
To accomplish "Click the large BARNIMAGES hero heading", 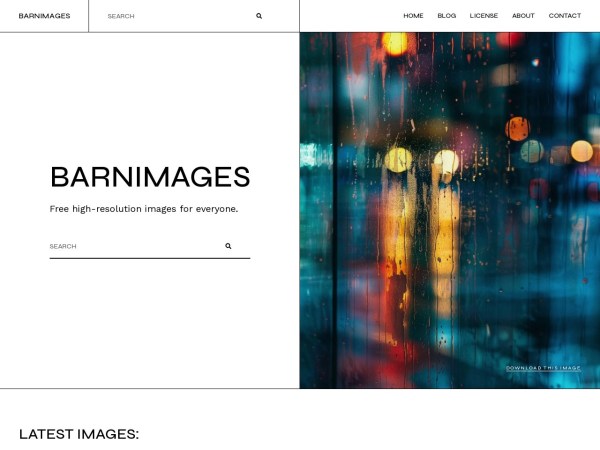I will [x=150, y=177].
